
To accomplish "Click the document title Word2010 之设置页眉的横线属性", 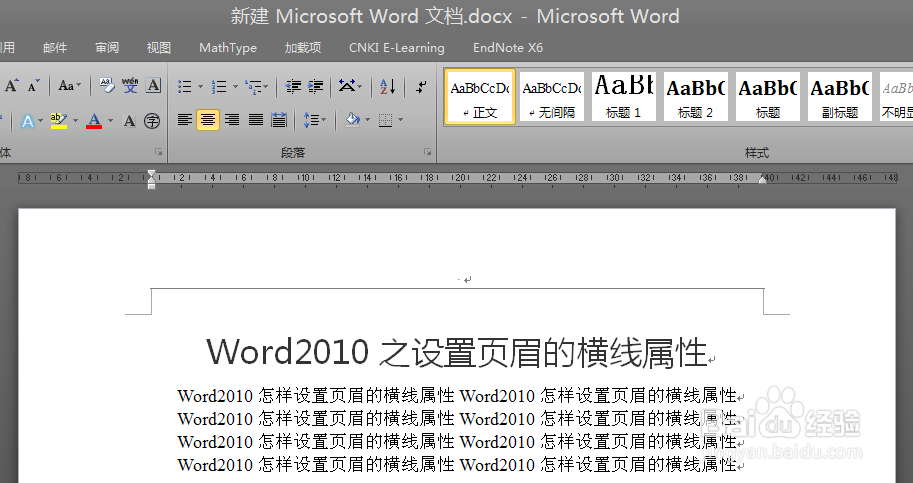I will (x=457, y=352).
